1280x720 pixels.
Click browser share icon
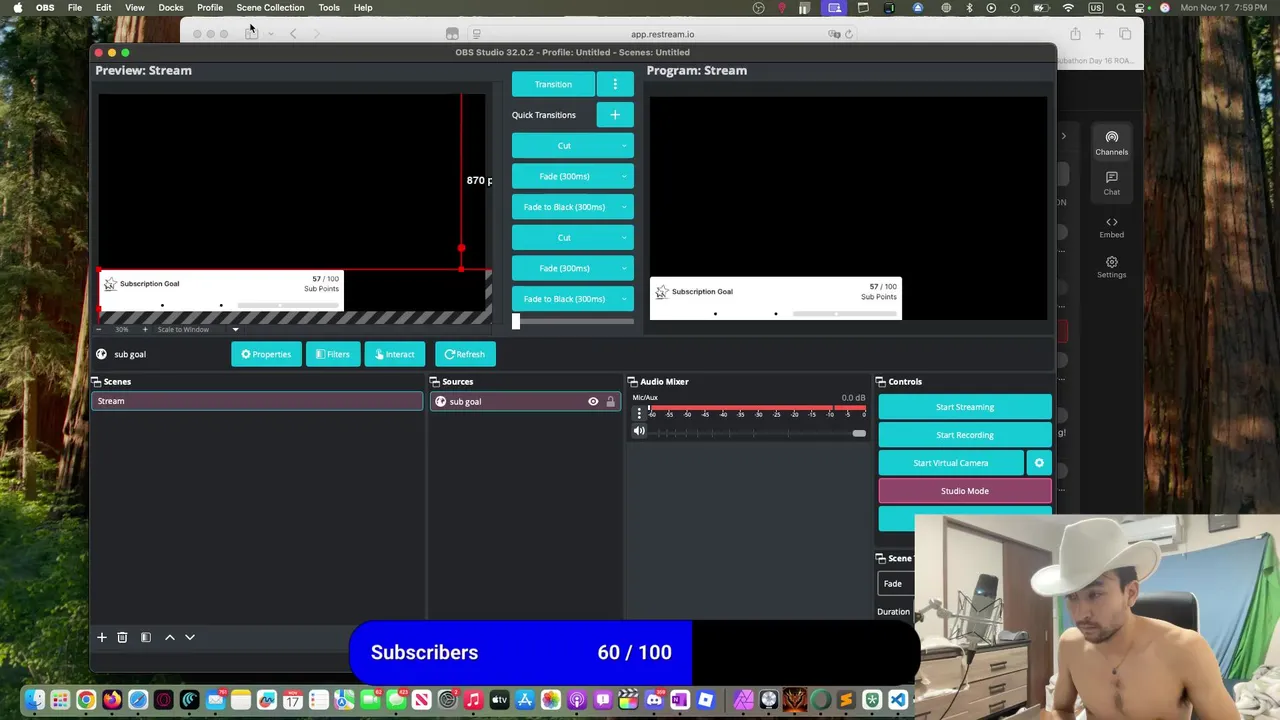pyautogui.click(x=1075, y=34)
